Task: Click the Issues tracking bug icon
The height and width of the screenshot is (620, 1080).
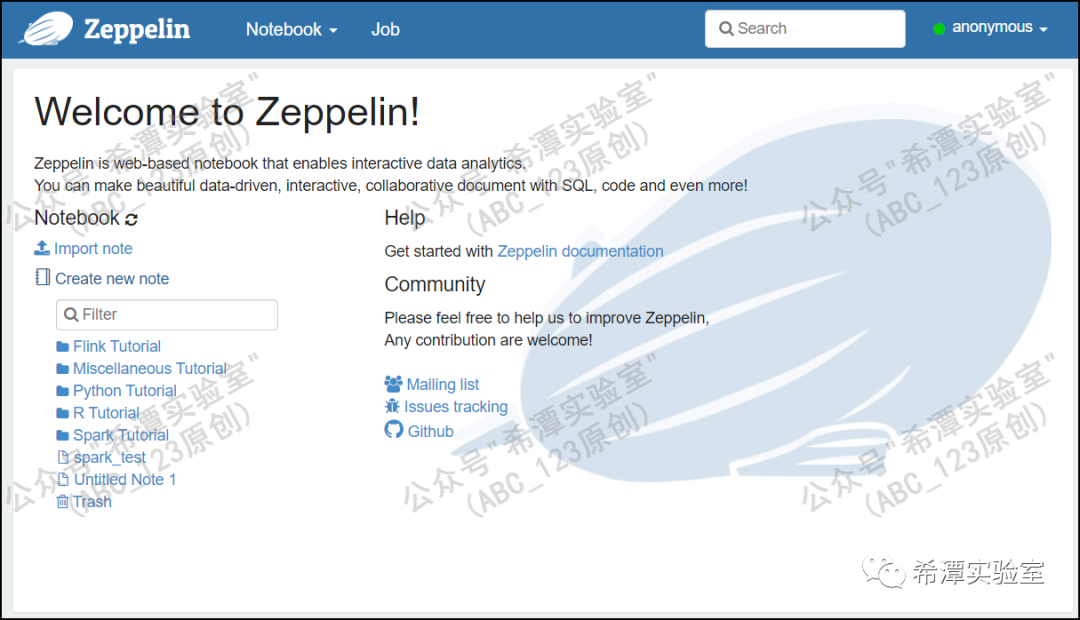Action: [392, 406]
